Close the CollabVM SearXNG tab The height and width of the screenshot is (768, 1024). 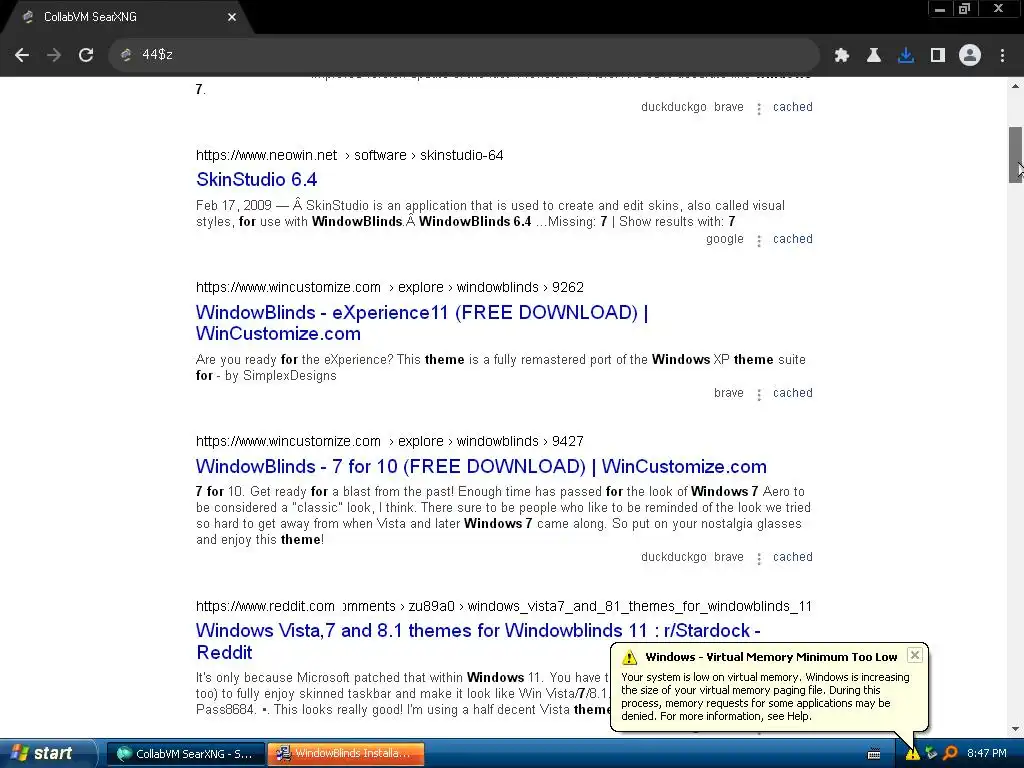click(232, 17)
